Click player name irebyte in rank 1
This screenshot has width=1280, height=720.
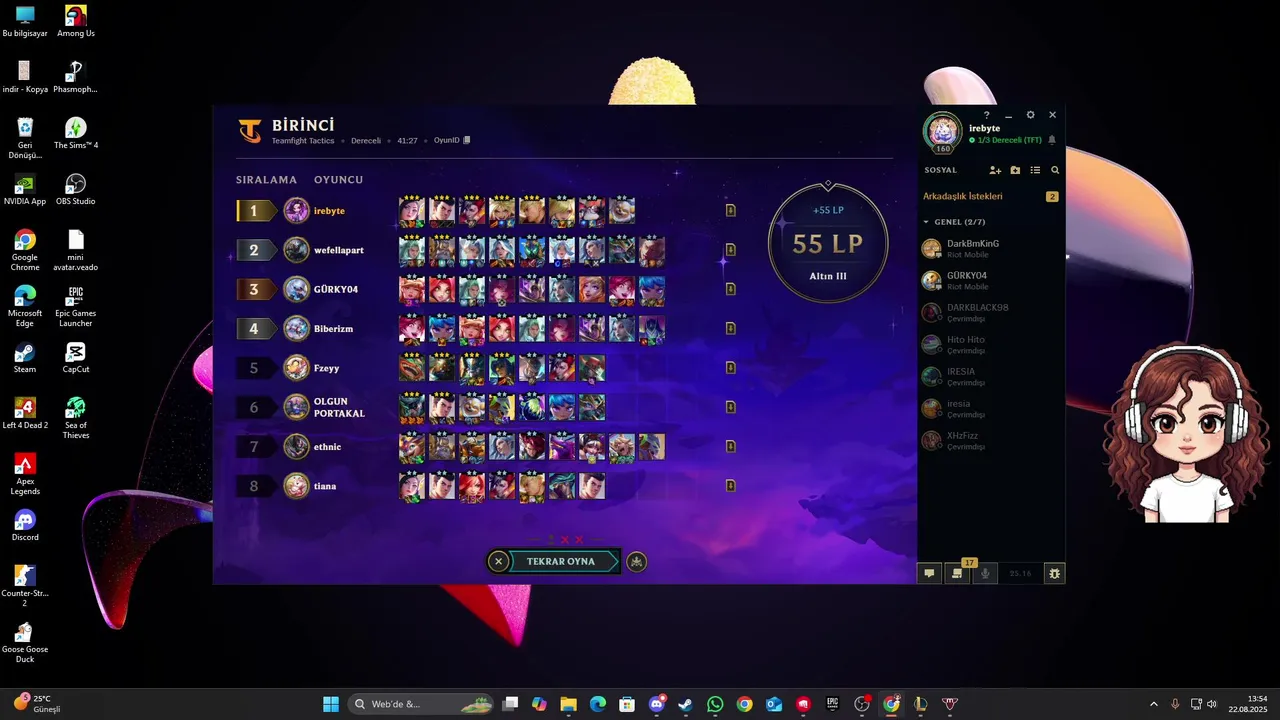click(329, 211)
